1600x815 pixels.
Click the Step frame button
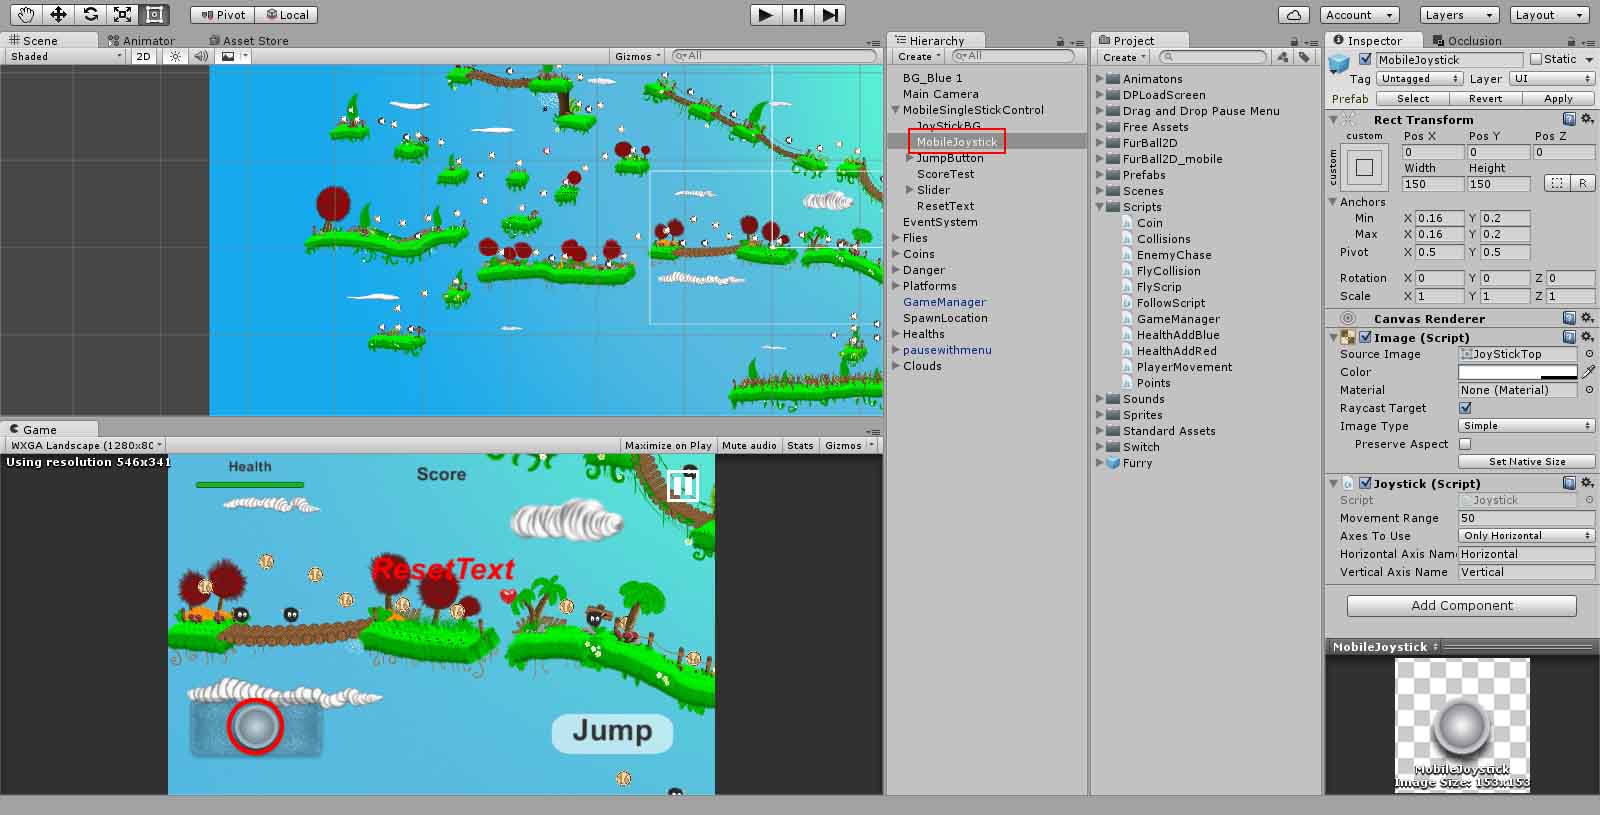830,15
